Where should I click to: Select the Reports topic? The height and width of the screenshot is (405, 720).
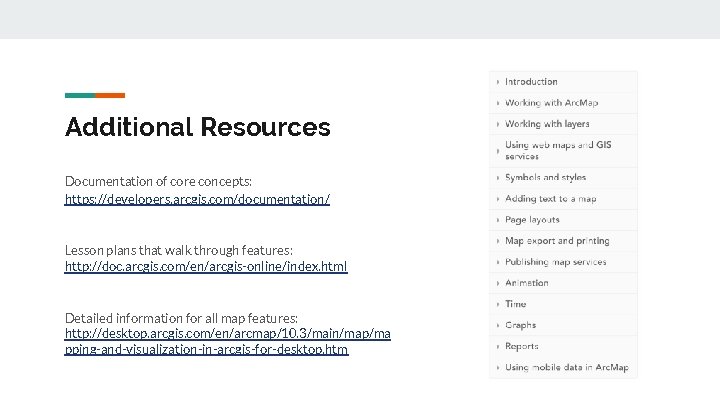[522, 346]
